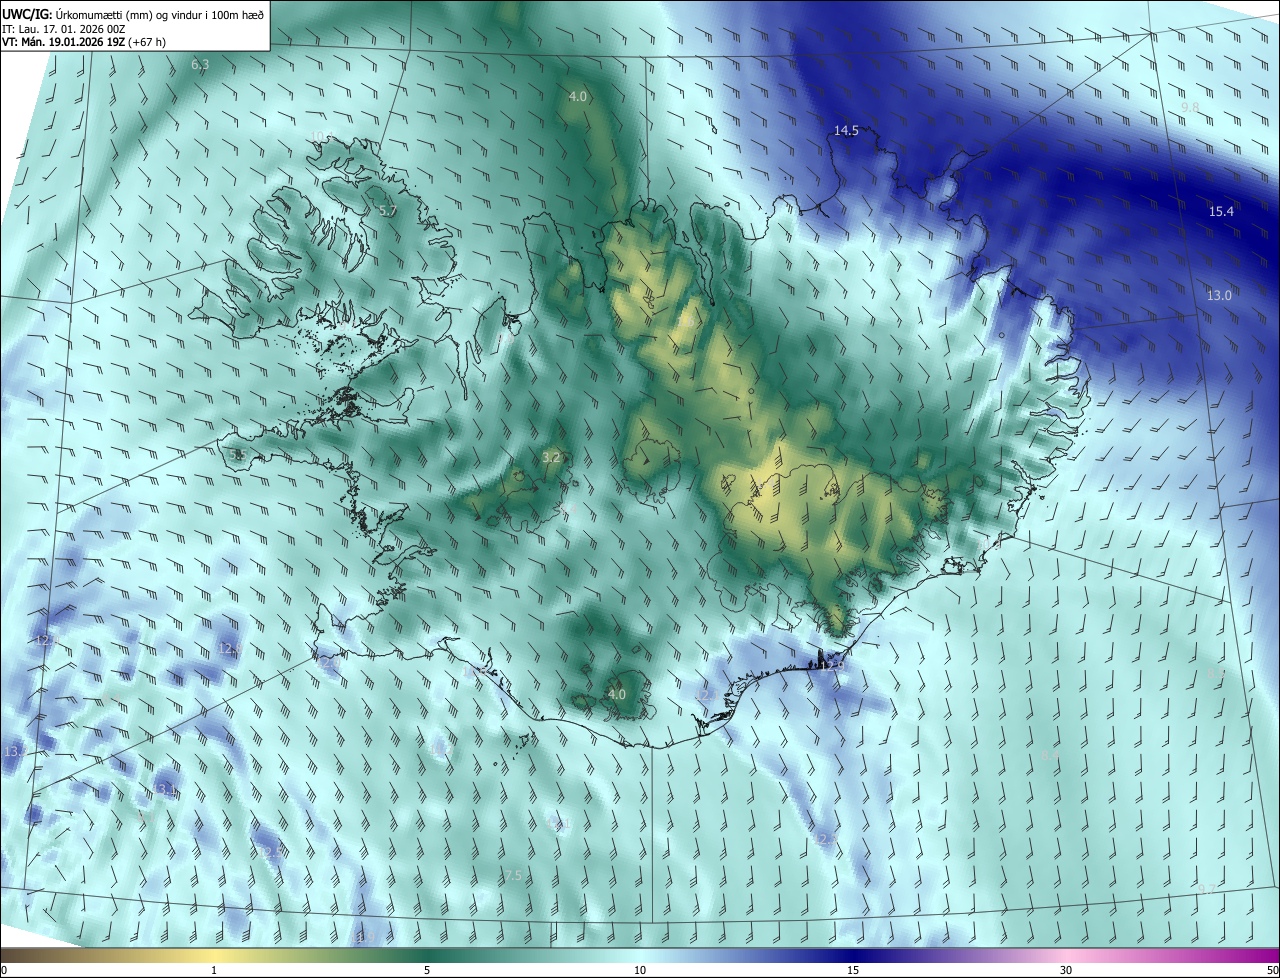The height and width of the screenshot is (978, 1280).
Task: Click the 'IT: Lau. 17. 01. 2026 00Z' line
Action: coord(64,28)
